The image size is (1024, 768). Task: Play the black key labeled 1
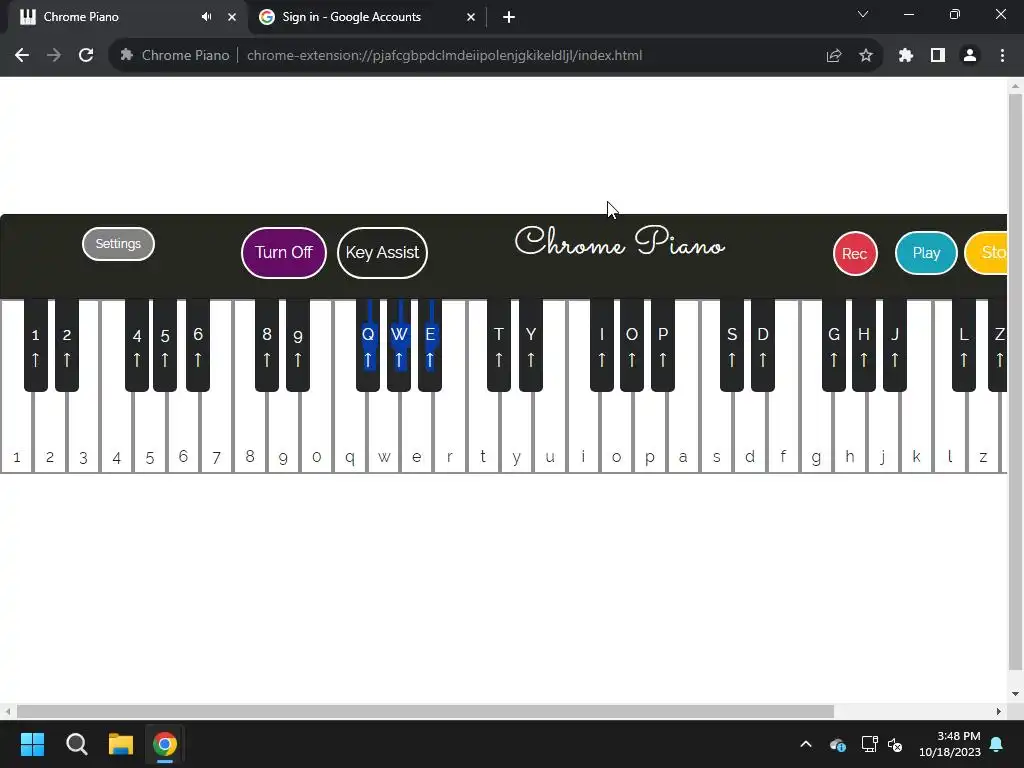point(36,345)
